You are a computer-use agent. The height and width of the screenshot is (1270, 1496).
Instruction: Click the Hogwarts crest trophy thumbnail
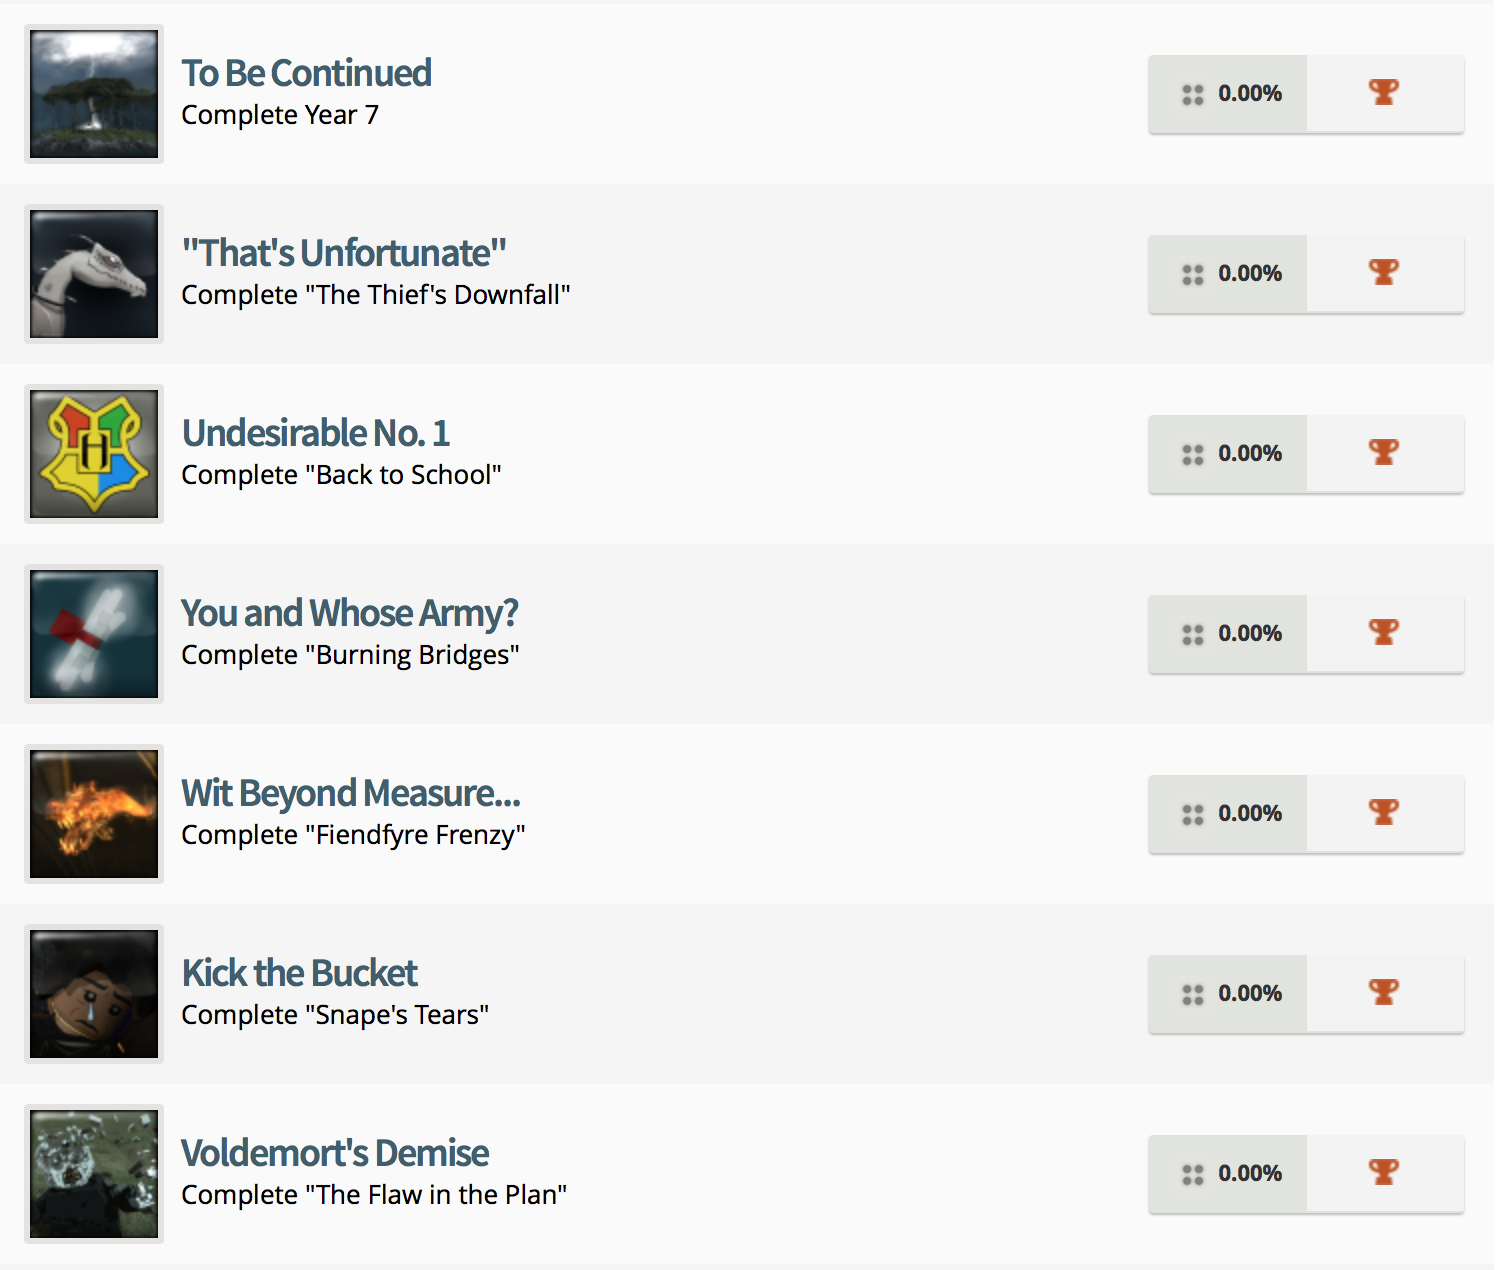point(94,454)
